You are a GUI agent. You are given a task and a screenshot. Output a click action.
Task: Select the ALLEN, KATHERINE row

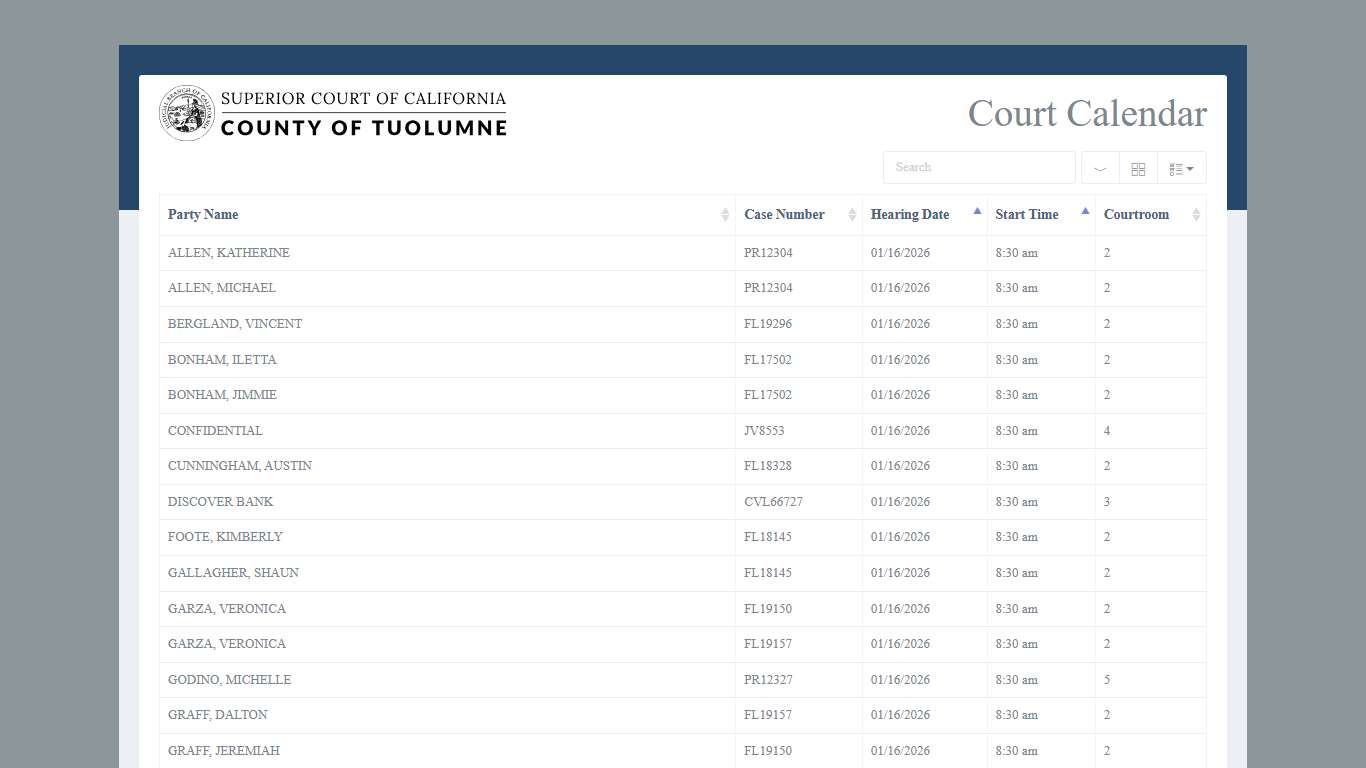[x=229, y=253]
